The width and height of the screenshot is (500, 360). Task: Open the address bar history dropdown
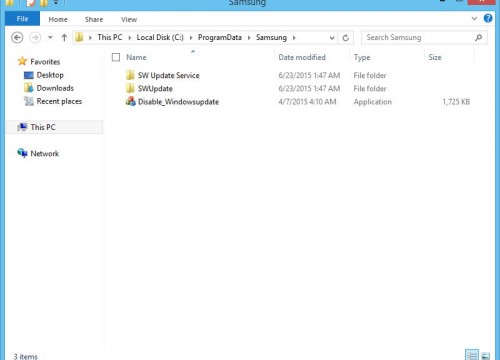click(332, 38)
